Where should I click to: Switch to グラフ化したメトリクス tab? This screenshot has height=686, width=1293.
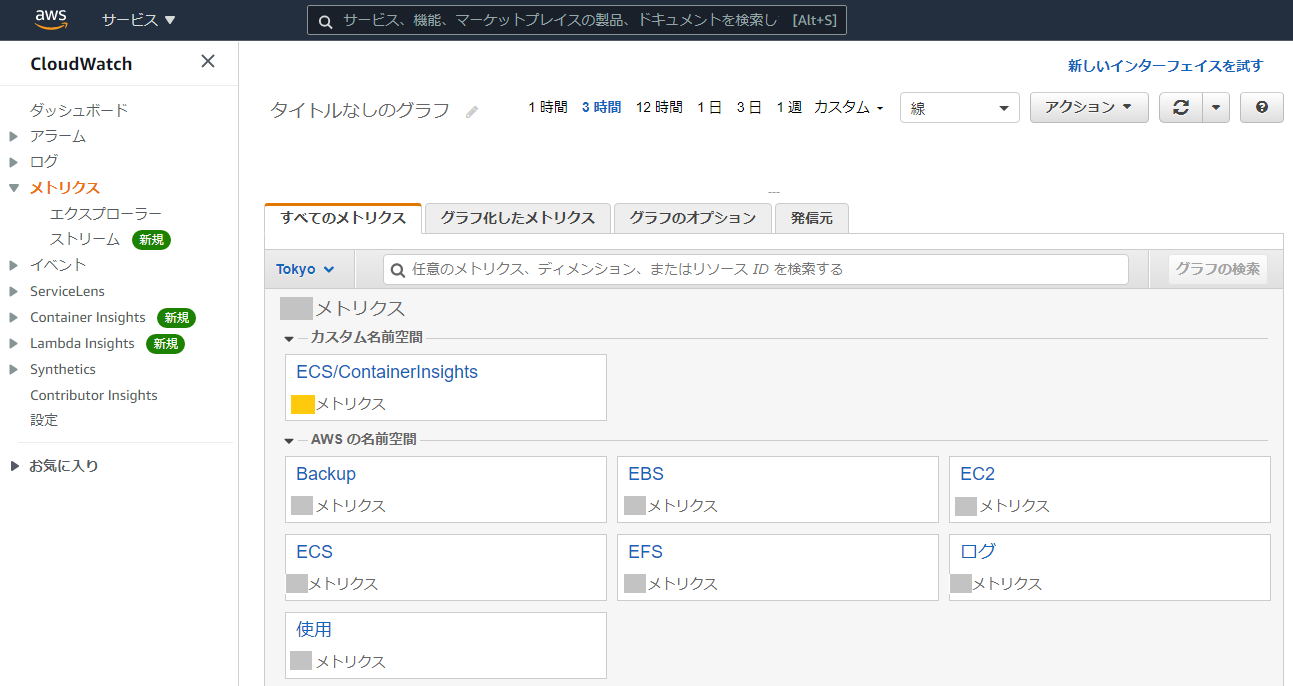tap(518, 218)
